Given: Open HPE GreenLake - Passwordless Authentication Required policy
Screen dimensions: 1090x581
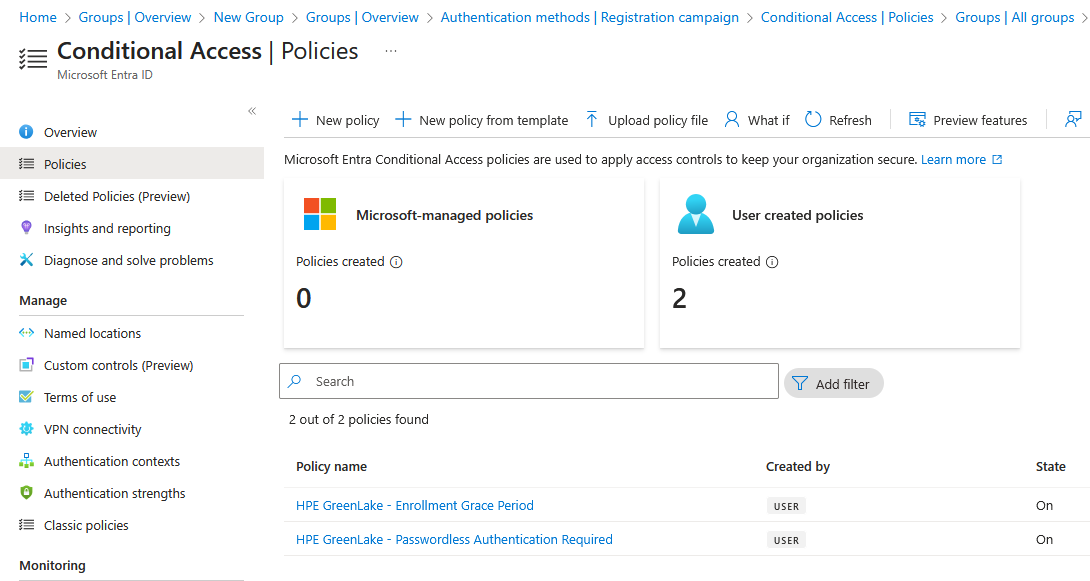Looking at the screenshot, I should point(454,539).
